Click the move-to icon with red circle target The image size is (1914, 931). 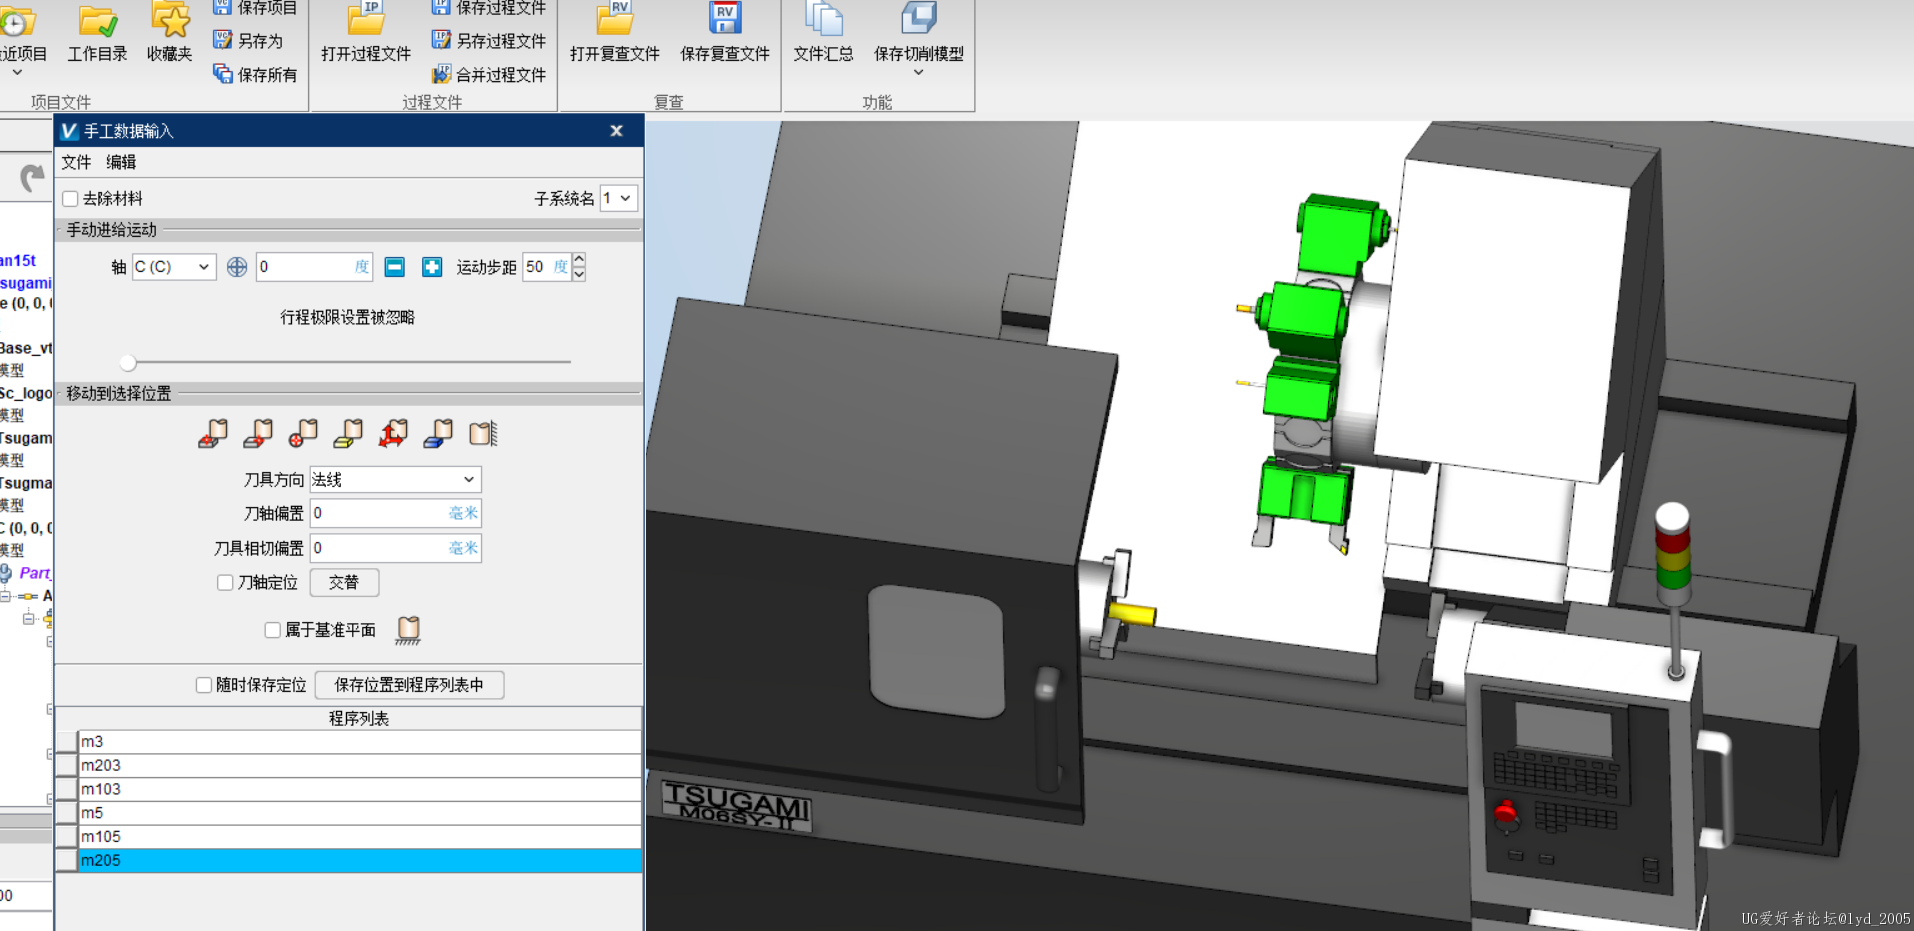[303, 433]
